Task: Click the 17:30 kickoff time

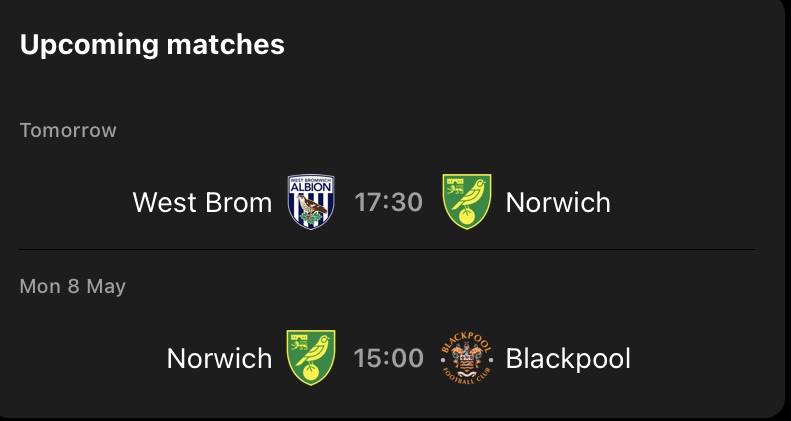Action: (x=389, y=203)
